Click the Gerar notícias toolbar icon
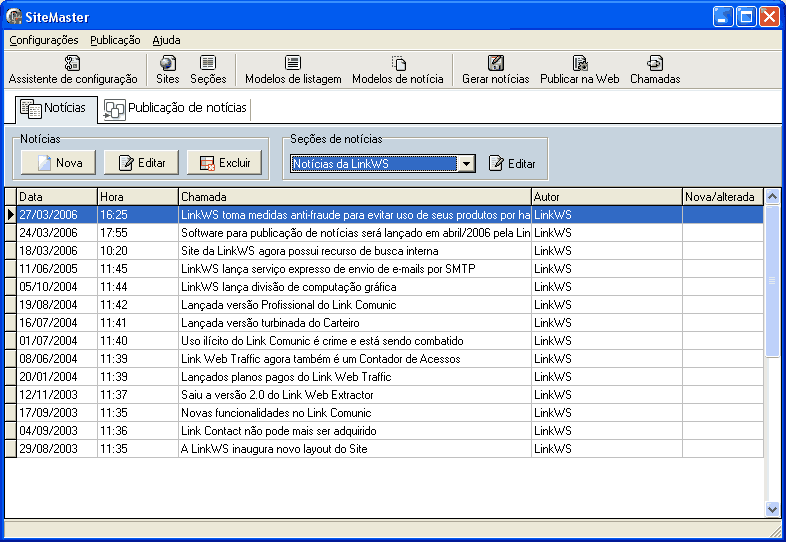This screenshot has width=786, height=542. point(496,70)
